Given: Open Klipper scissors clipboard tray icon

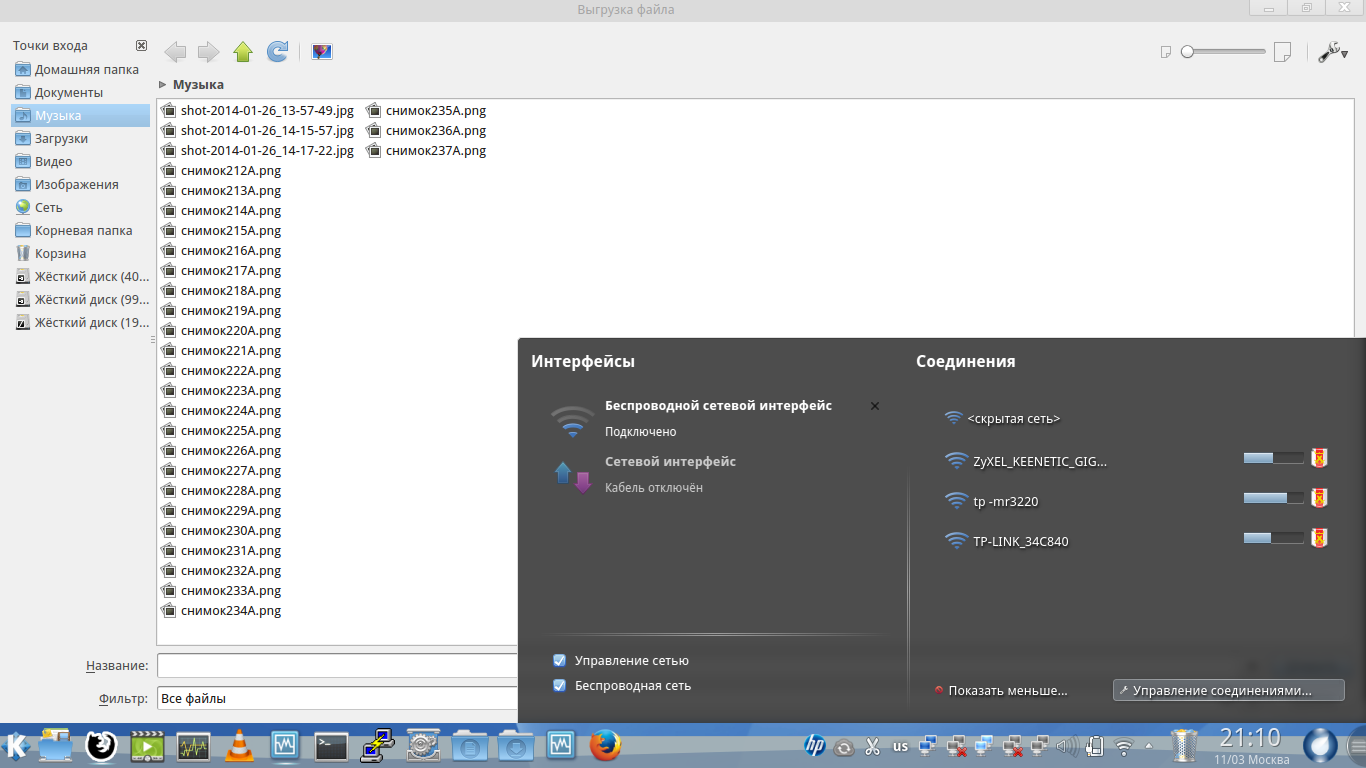Looking at the screenshot, I should (872, 746).
